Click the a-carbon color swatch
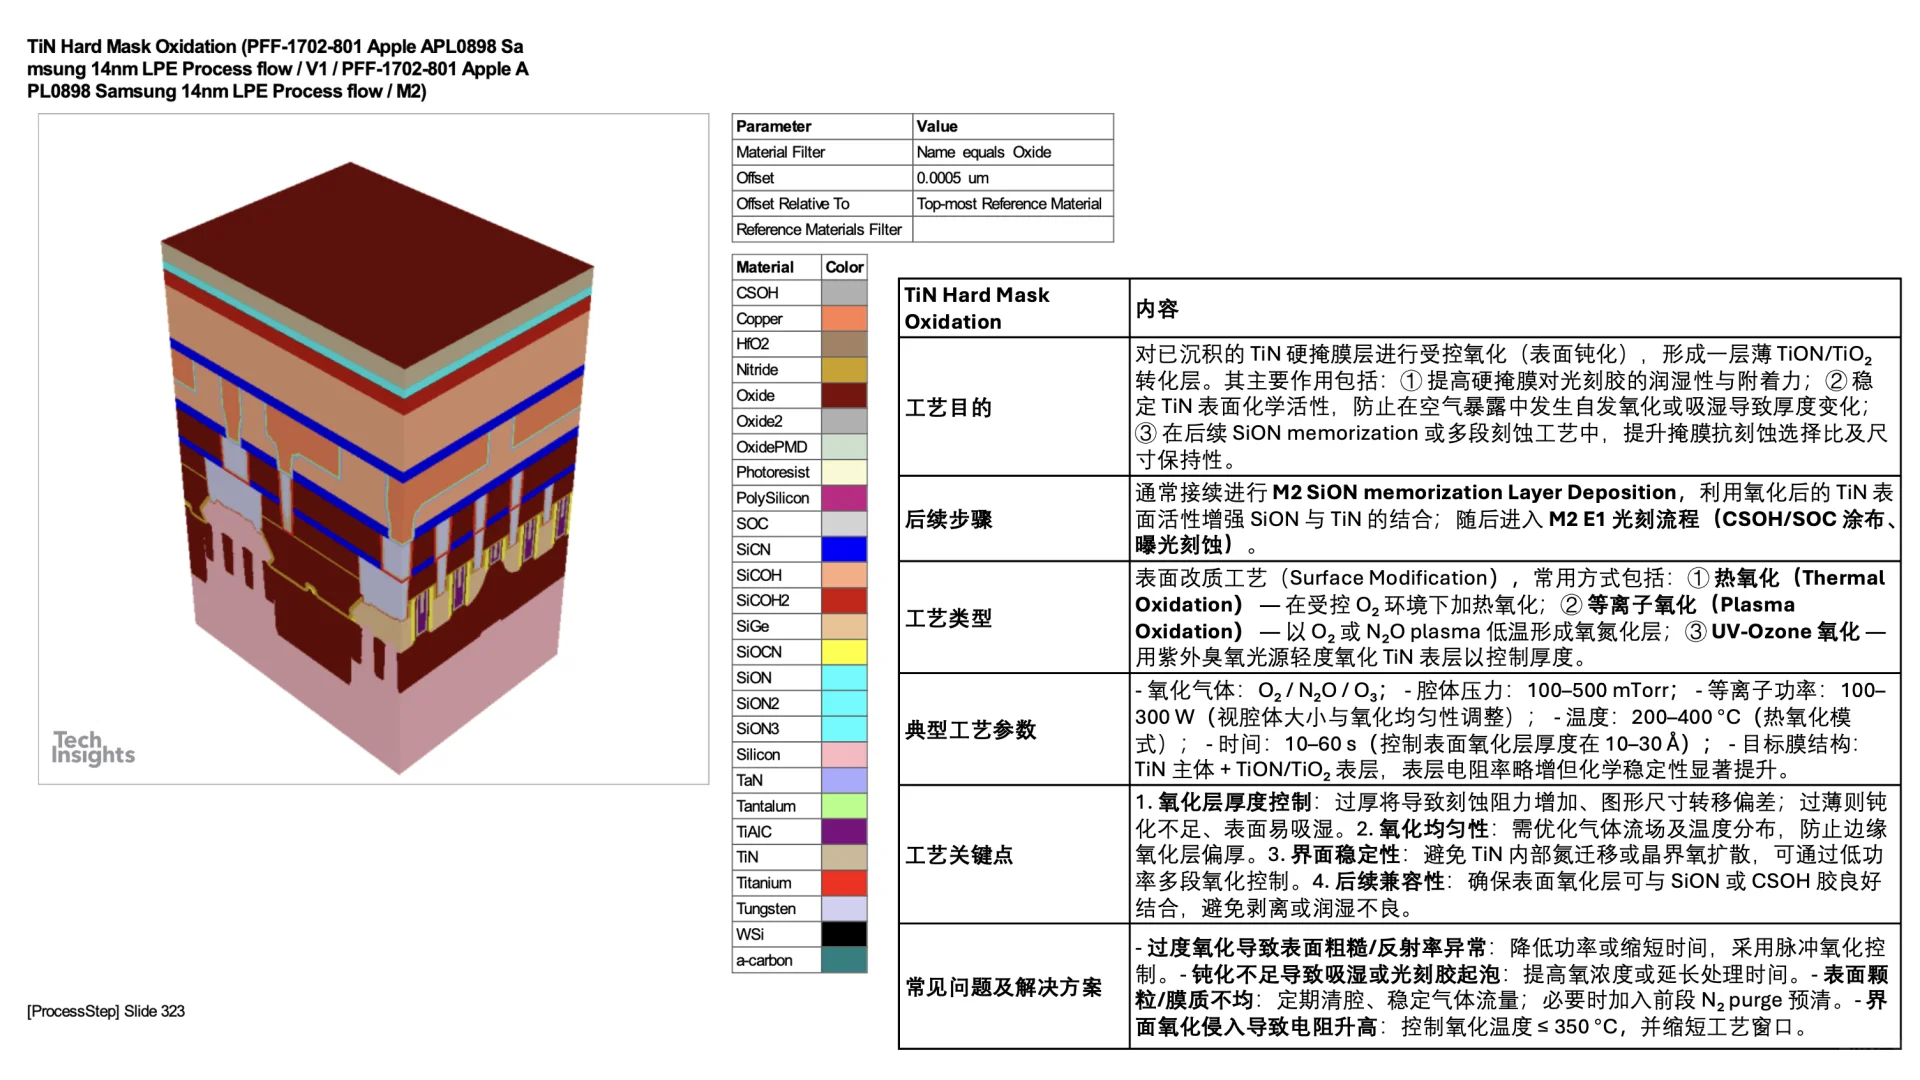Viewport: 1920px width, 1080px height. coord(844,959)
